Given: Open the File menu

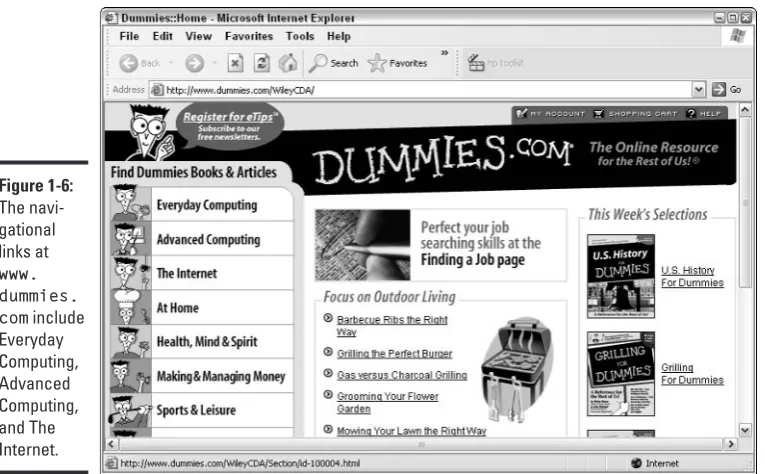Looking at the screenshot, I should coord(129,36).
